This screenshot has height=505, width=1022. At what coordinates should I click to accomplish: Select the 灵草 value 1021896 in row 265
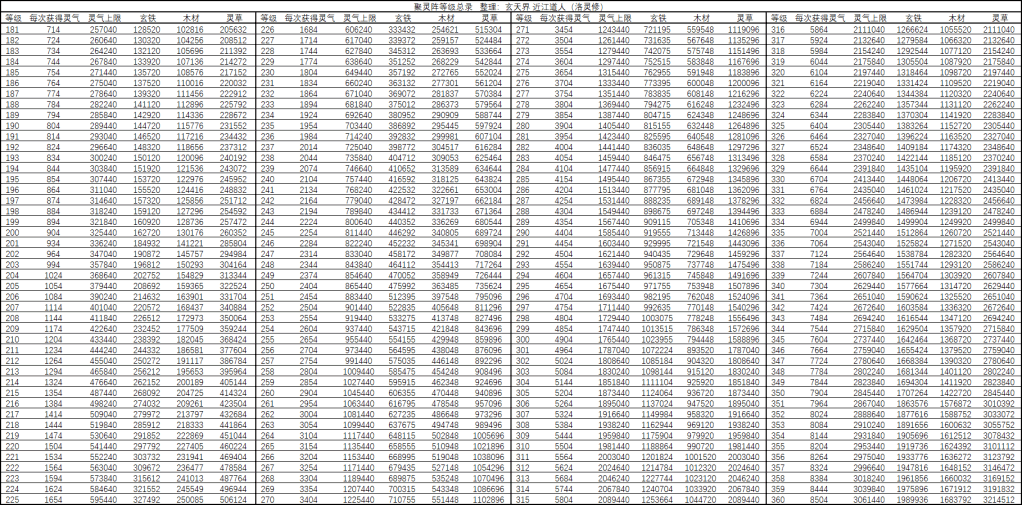tap(489, 445)
